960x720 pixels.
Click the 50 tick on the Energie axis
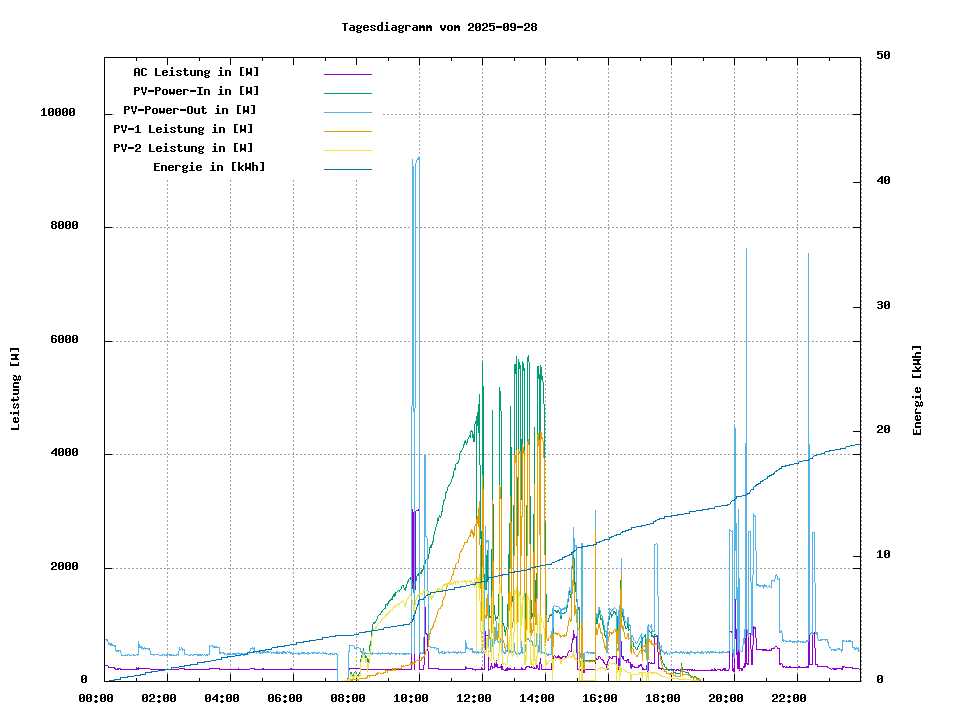pos(883,56)
